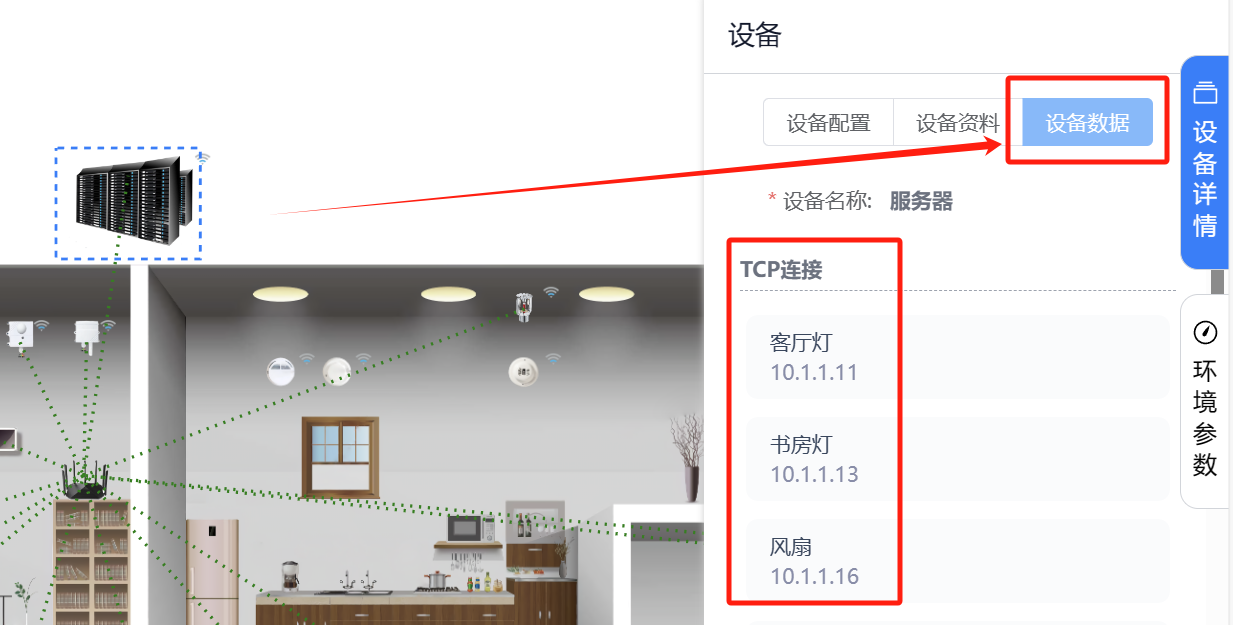Open the 环境参数 side panel tab
The image size is (1233, 625).
tap(1205, 402)
